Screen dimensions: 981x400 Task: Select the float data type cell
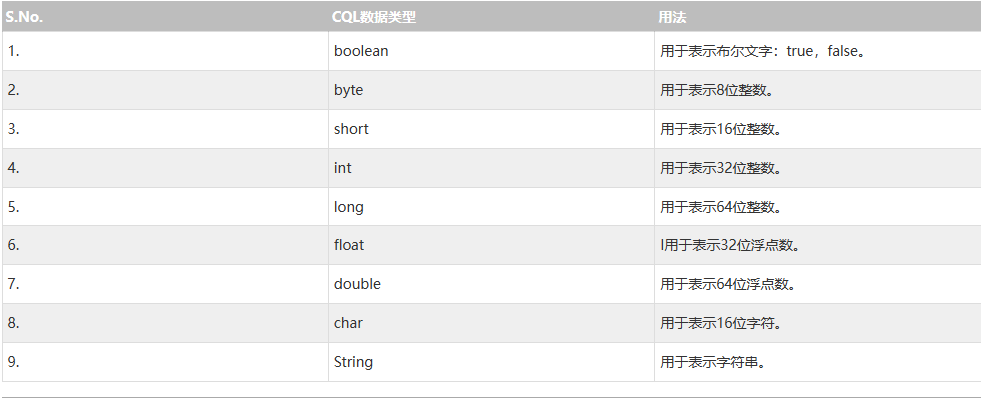tap(349, 245)
